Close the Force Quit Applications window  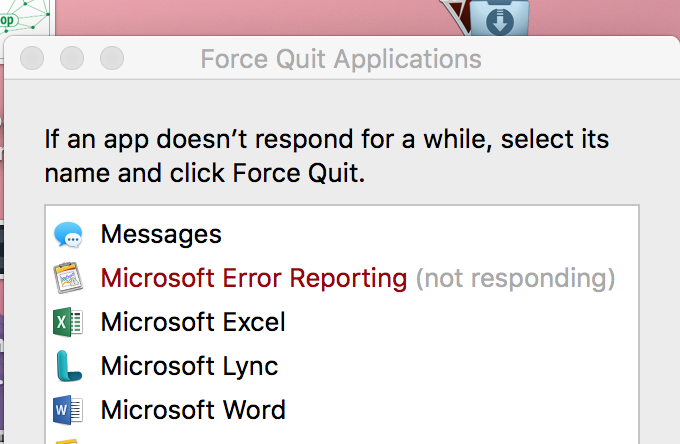point(32,58)
